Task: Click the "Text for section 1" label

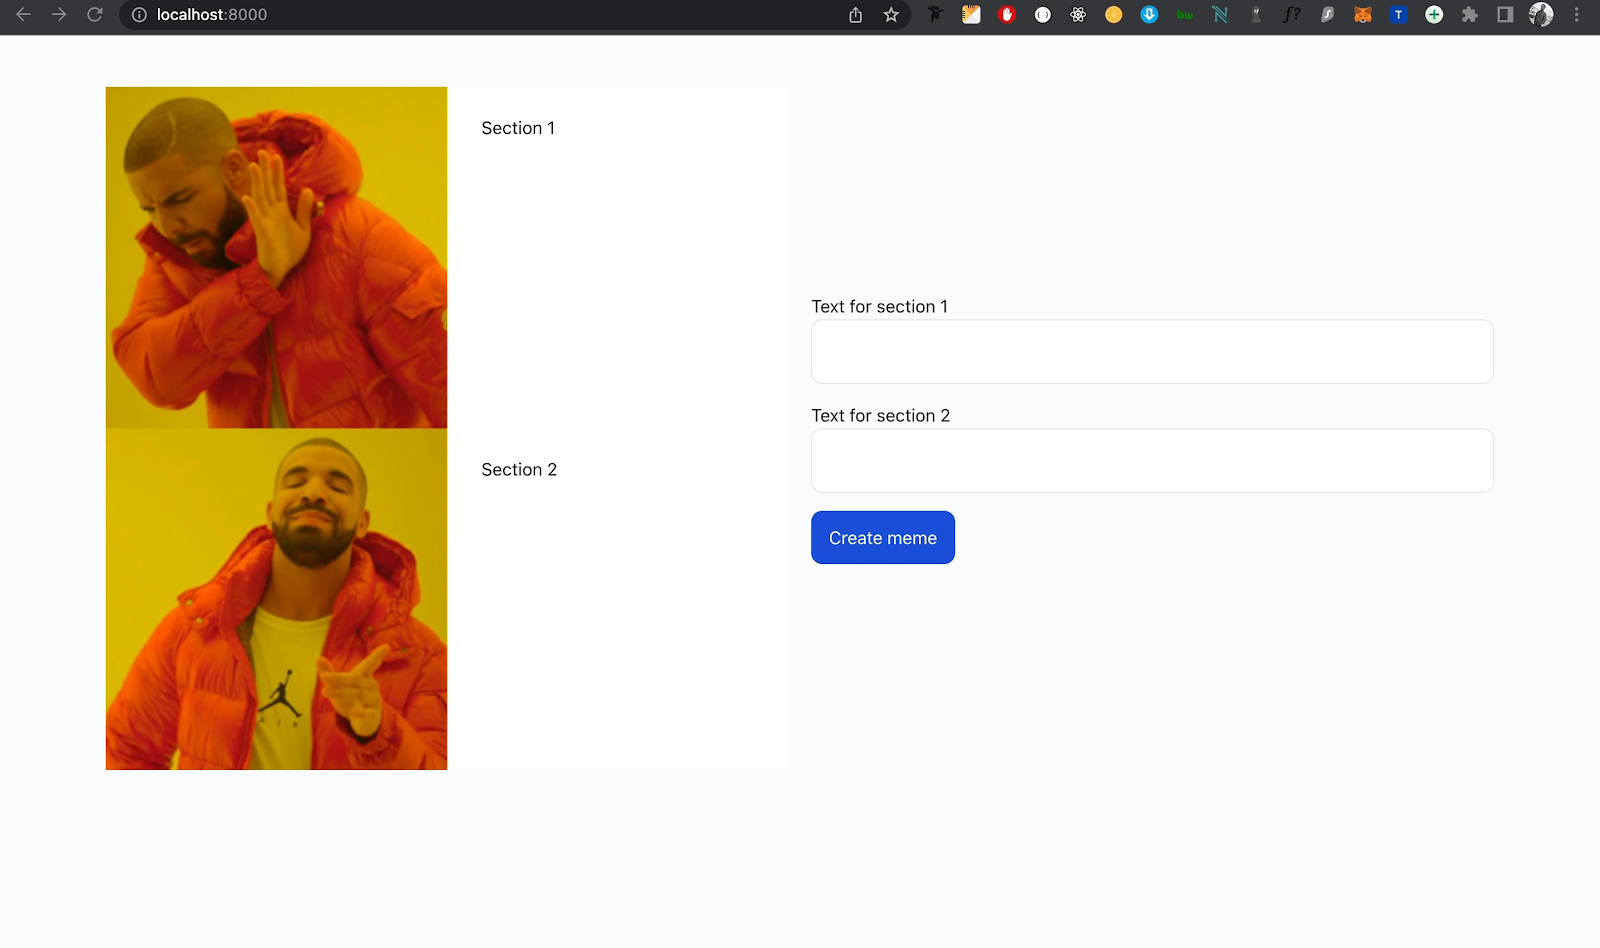Action: click(880, 306)
